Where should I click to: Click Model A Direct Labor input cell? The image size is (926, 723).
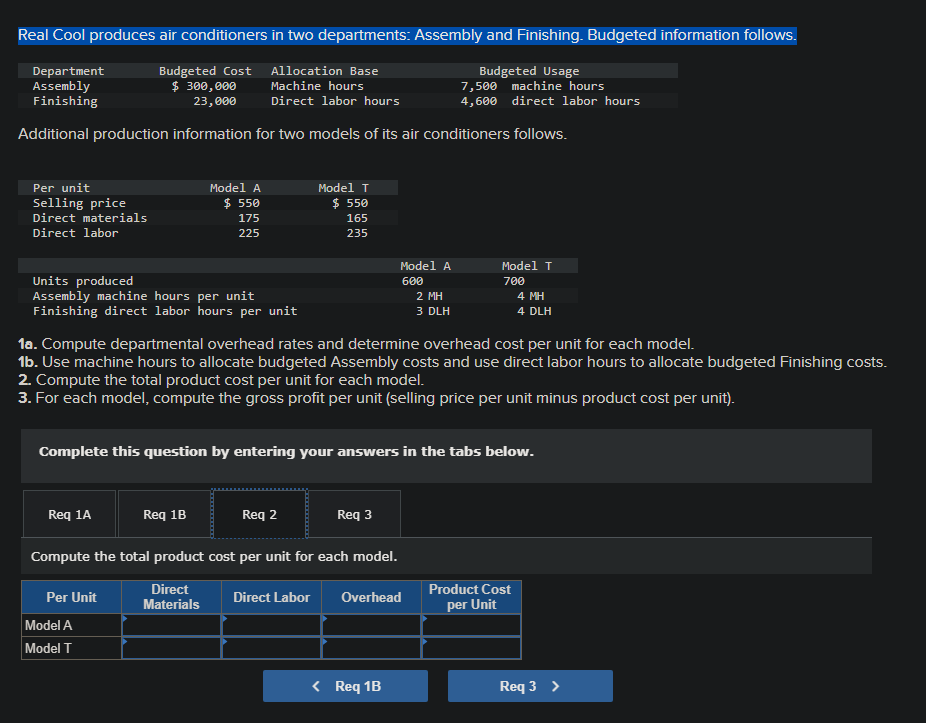click(272, 625)
